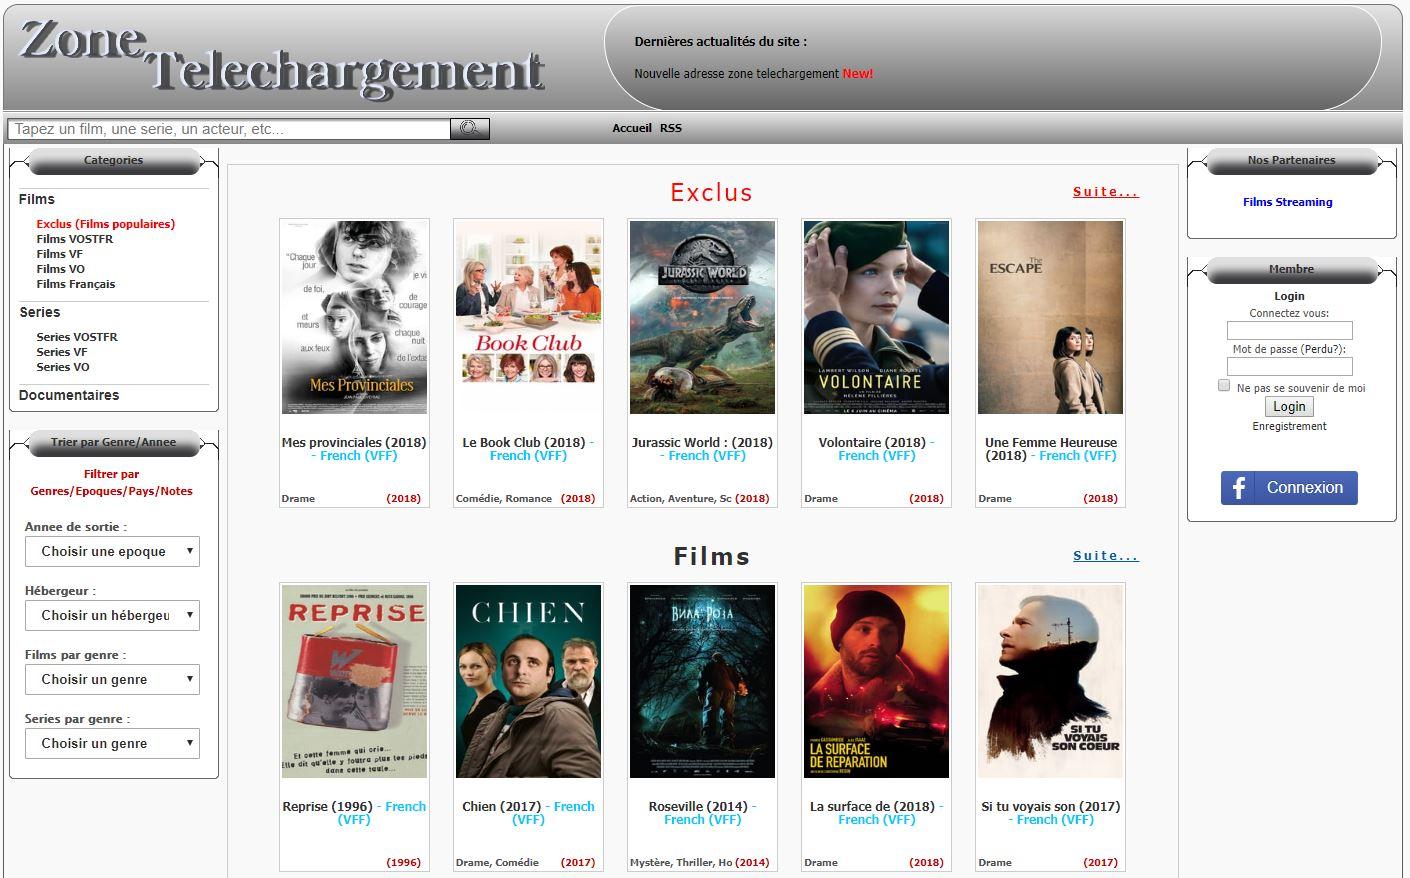Open the Jurassic World movie poster
This screenshot has height=878, width=1410.
click(702, 317)
